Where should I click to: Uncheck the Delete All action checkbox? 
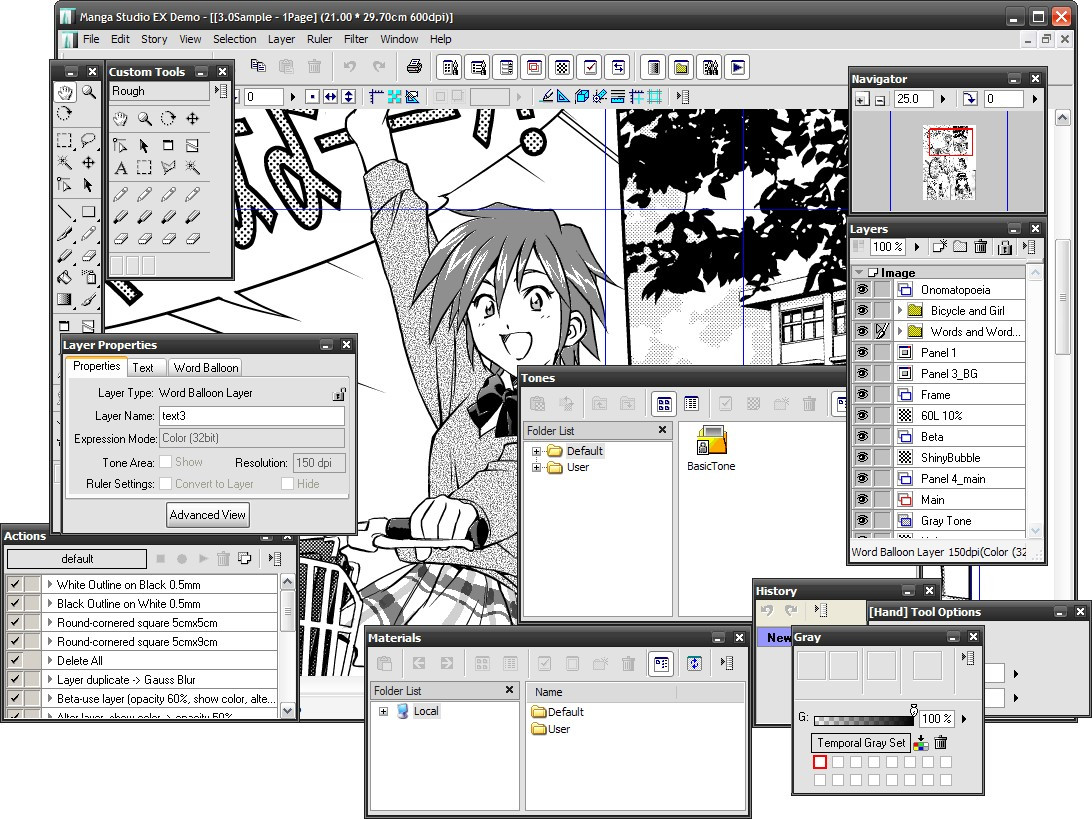[15, 661]
